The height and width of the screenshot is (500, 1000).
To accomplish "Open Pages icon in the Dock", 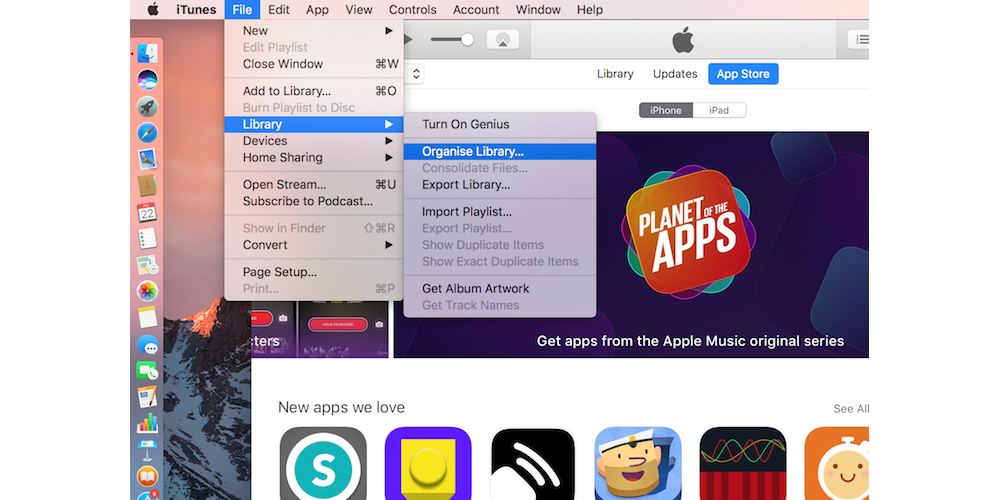I will coord(147,397).
